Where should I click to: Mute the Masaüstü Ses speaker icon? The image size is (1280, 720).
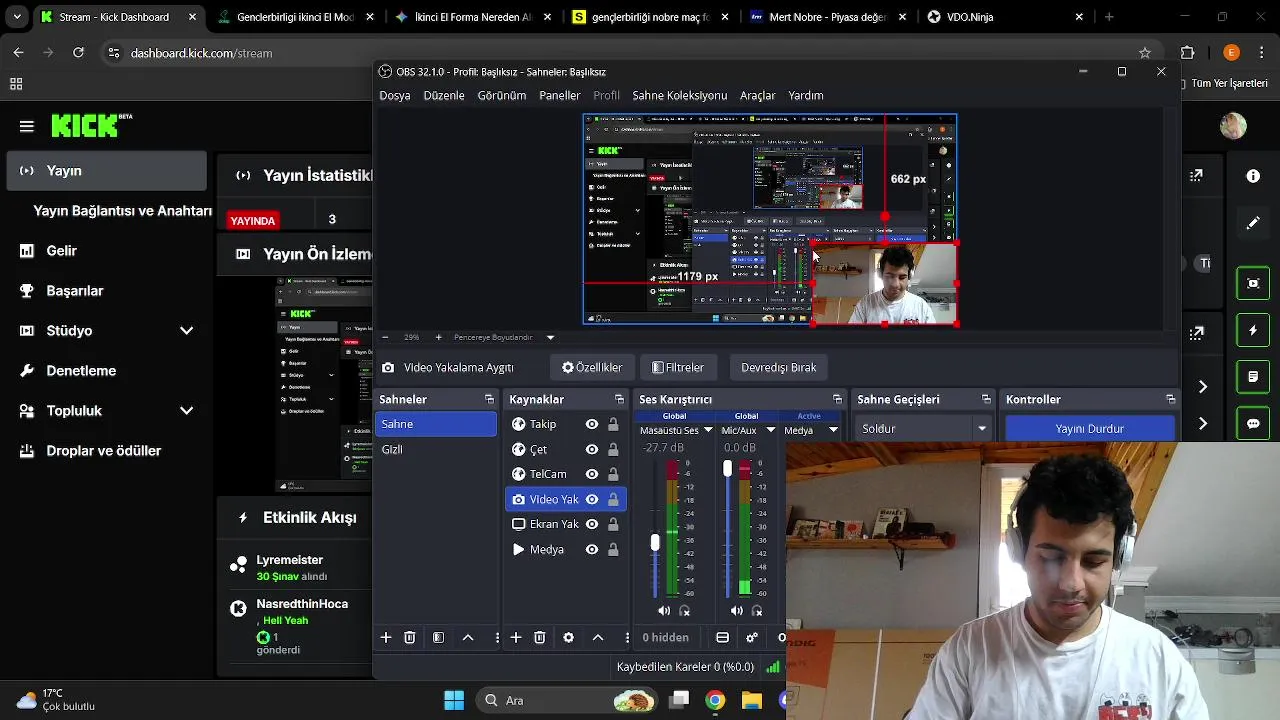tap(664, 610)
